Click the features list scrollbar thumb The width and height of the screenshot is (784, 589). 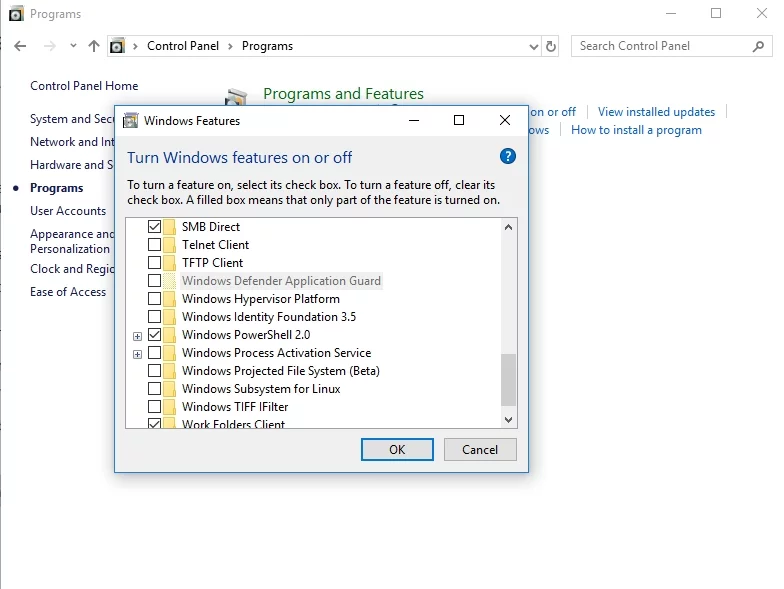pos(508,380)
